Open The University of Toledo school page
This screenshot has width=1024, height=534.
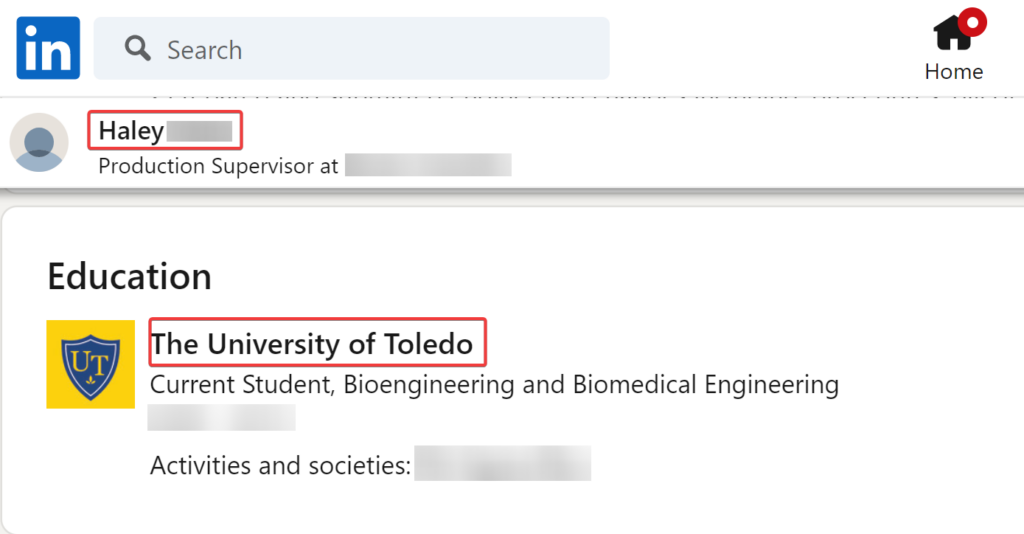pyautogui.click(x=312, y=343)
